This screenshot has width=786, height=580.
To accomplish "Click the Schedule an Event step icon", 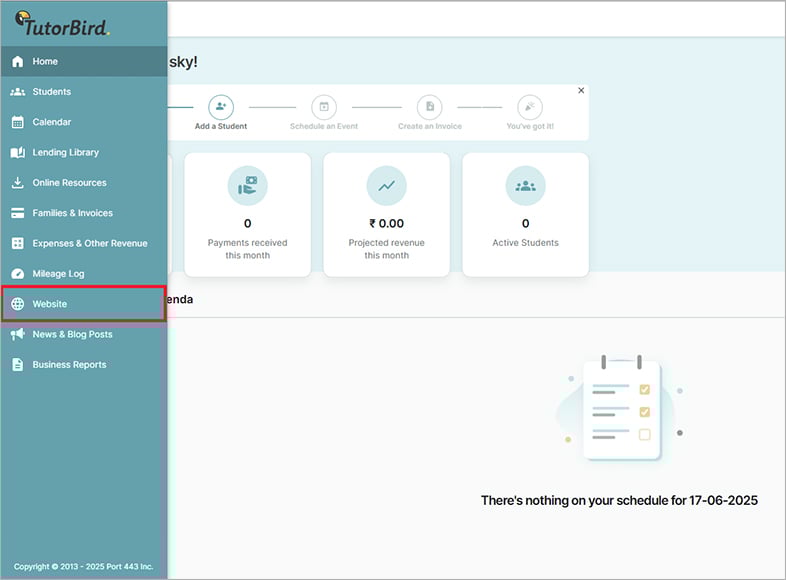I will tap(324, 107).
